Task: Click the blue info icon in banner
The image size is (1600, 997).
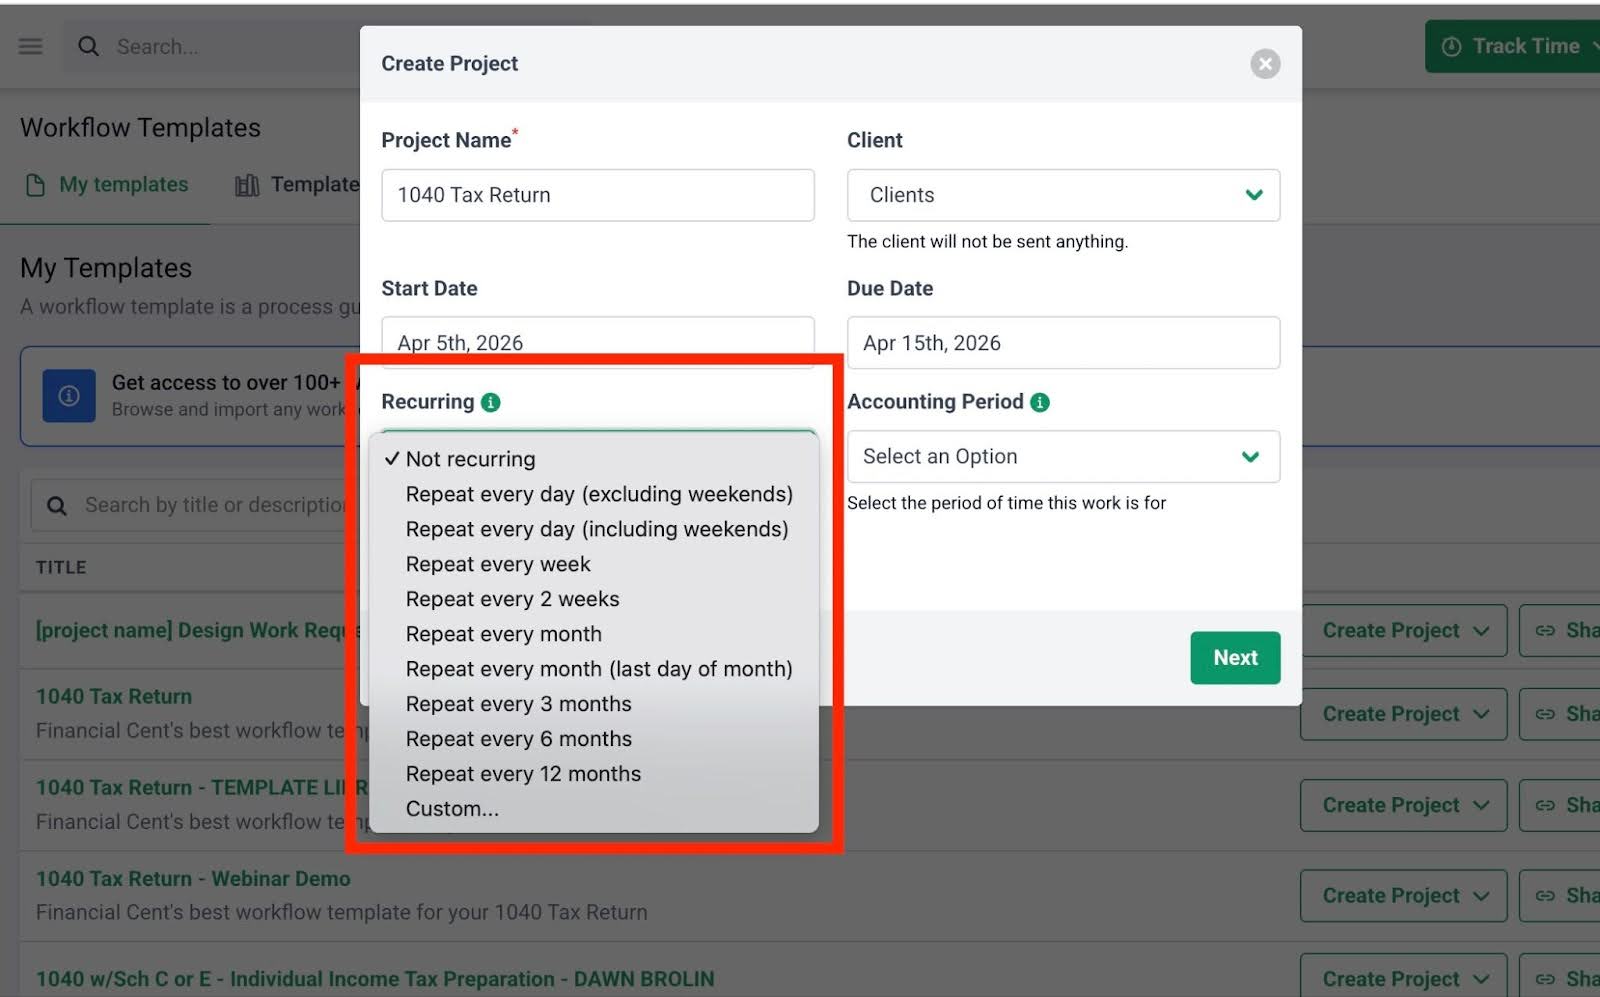Action: pyautogui.click(x=69, y=396)
